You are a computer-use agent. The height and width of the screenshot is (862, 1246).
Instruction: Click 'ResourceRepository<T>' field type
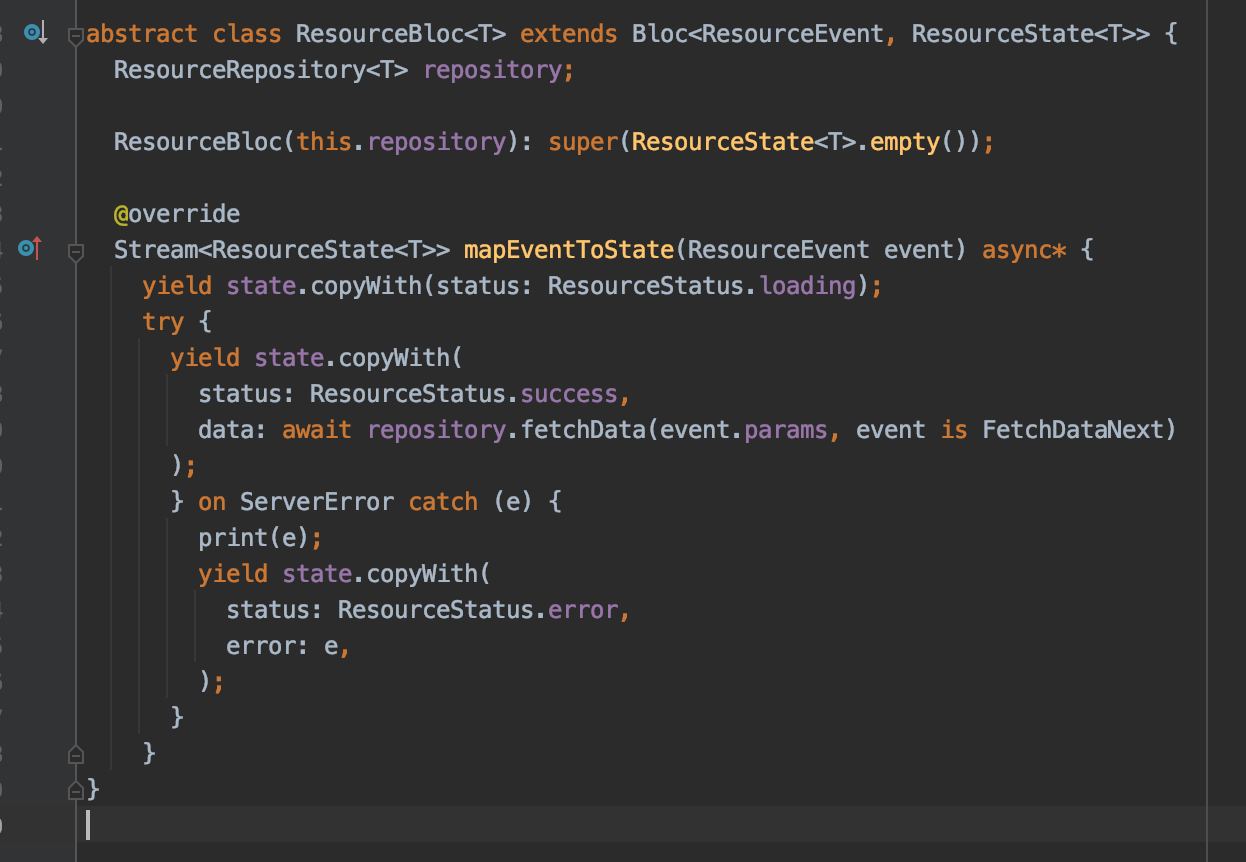pos(260,70)
